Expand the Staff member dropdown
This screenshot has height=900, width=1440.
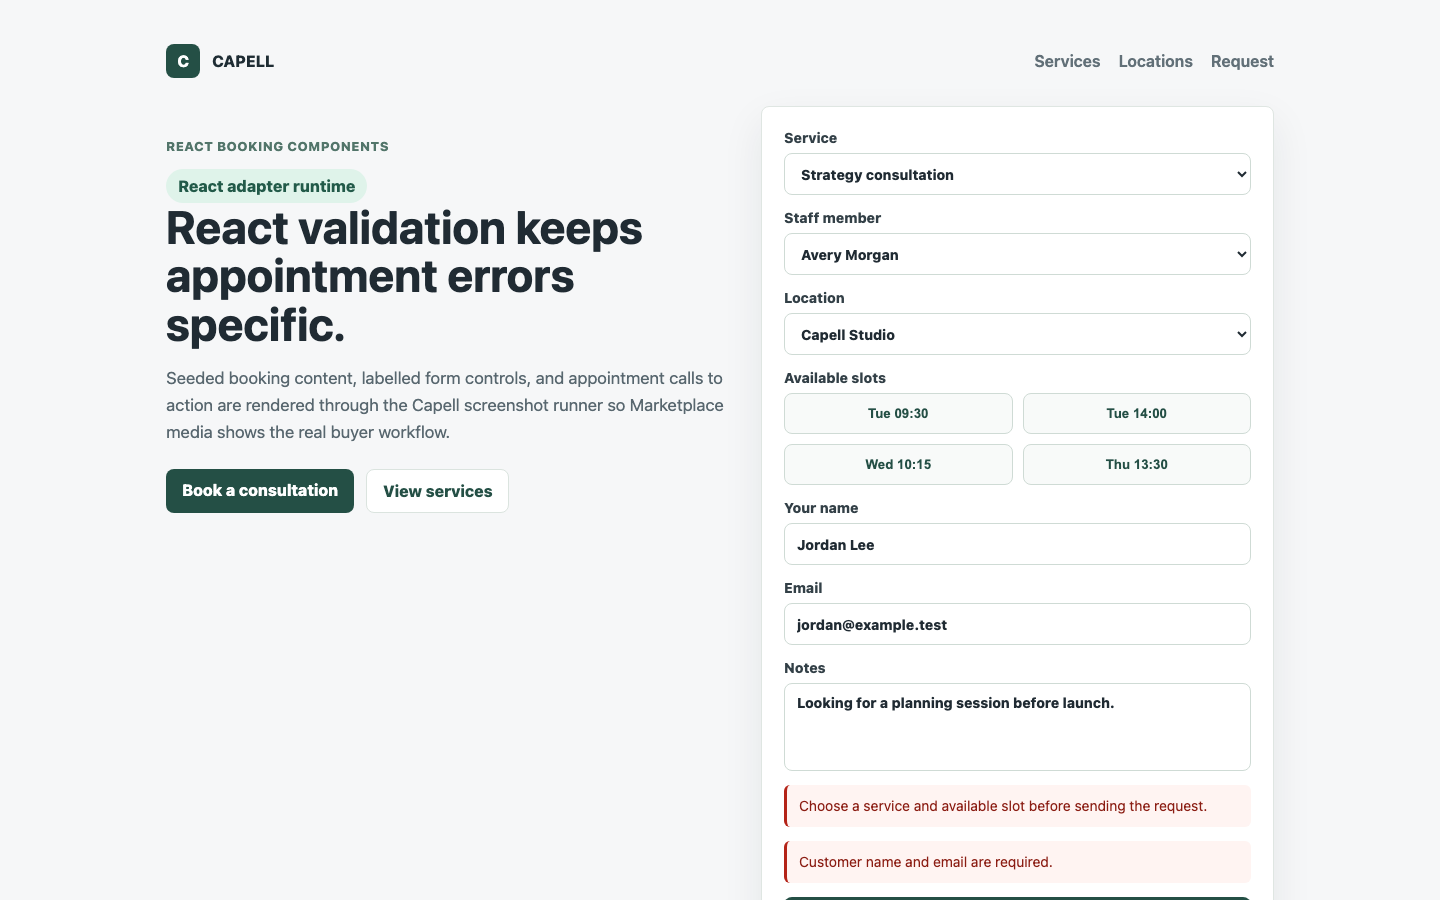click(1017, 254)
